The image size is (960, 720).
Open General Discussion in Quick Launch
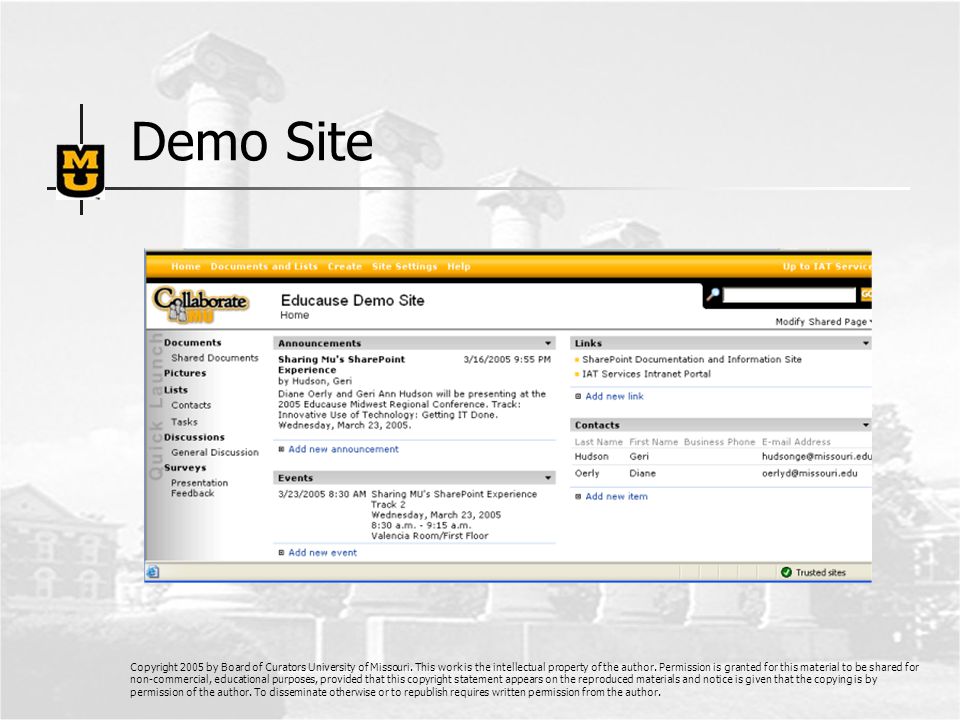215,452
